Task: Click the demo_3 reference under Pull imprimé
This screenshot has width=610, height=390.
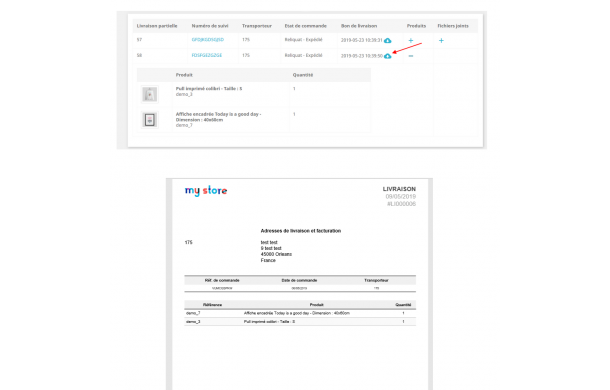Action: 184,95
